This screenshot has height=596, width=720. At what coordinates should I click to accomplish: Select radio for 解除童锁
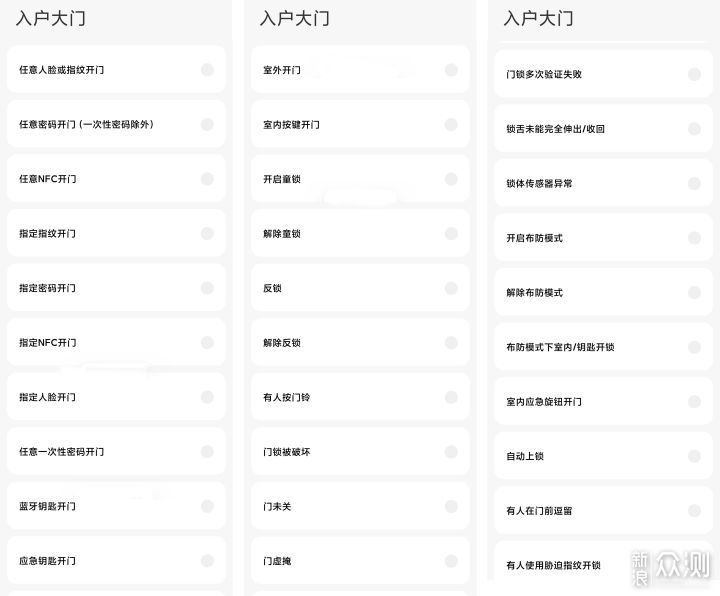(x=451, y=233)
